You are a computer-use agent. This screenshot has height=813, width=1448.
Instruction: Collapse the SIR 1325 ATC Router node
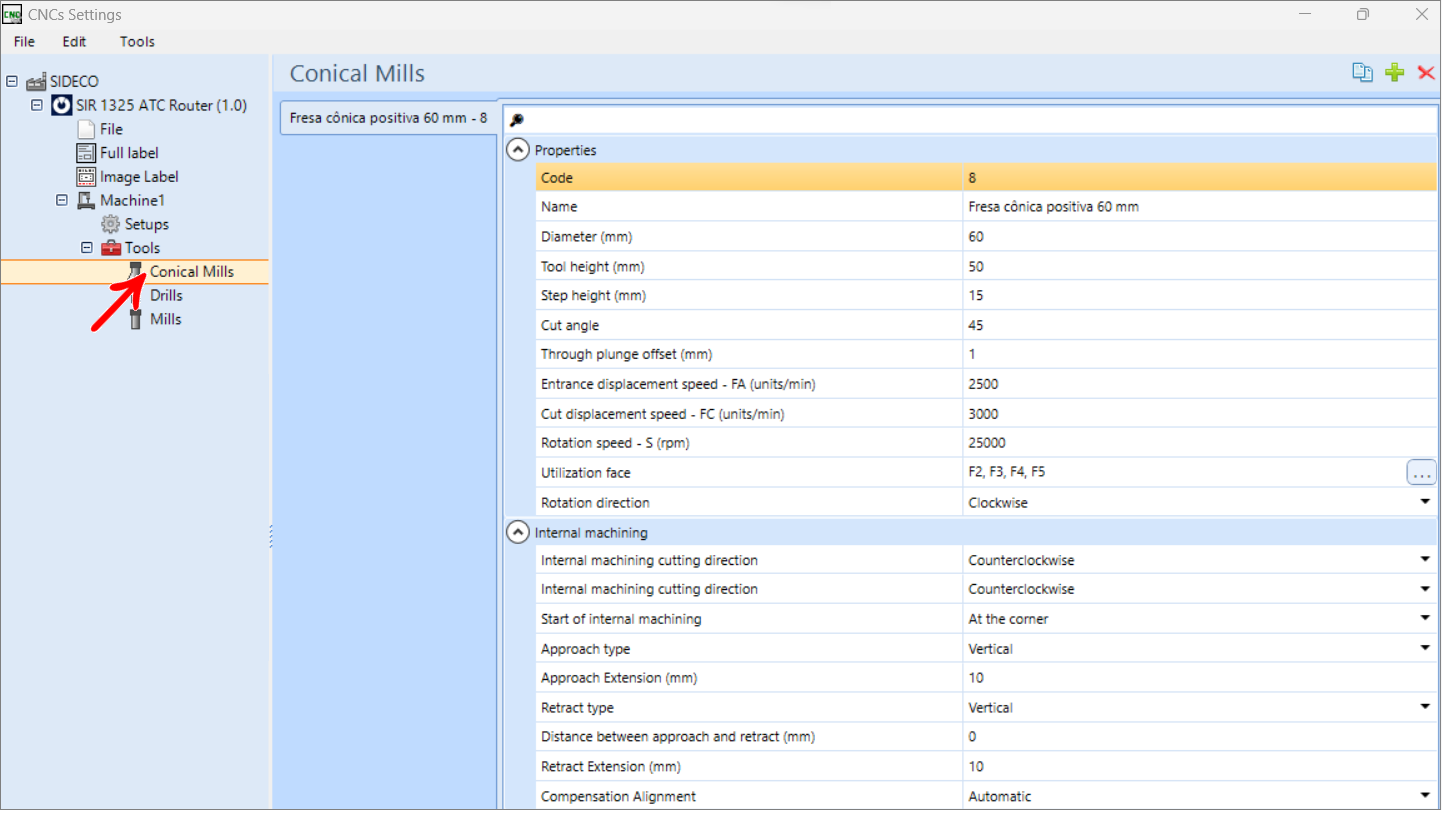pyautogui.click(x=37, y=105)
